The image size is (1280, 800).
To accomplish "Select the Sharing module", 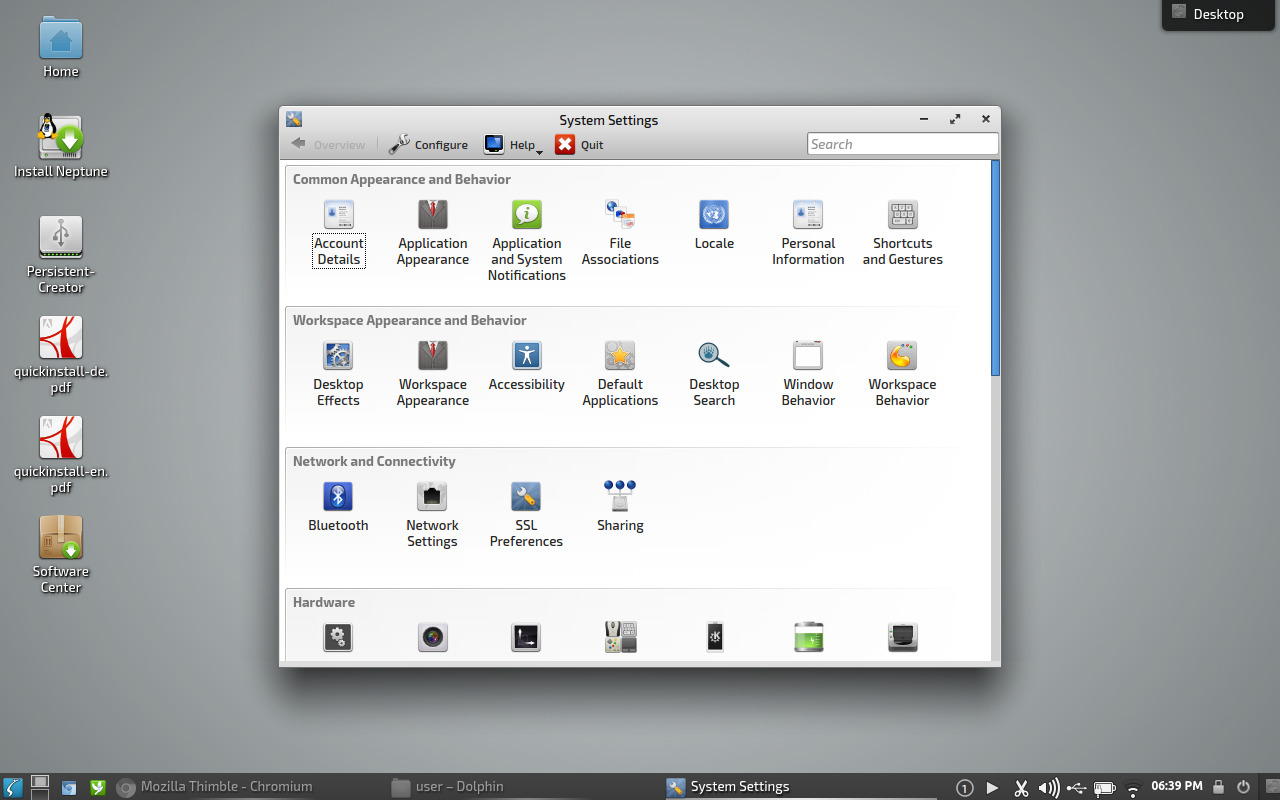I will (x=620, y=506).
